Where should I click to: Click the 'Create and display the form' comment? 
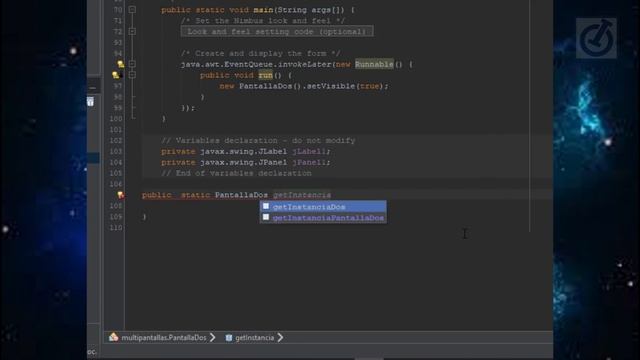pos(261,53)
